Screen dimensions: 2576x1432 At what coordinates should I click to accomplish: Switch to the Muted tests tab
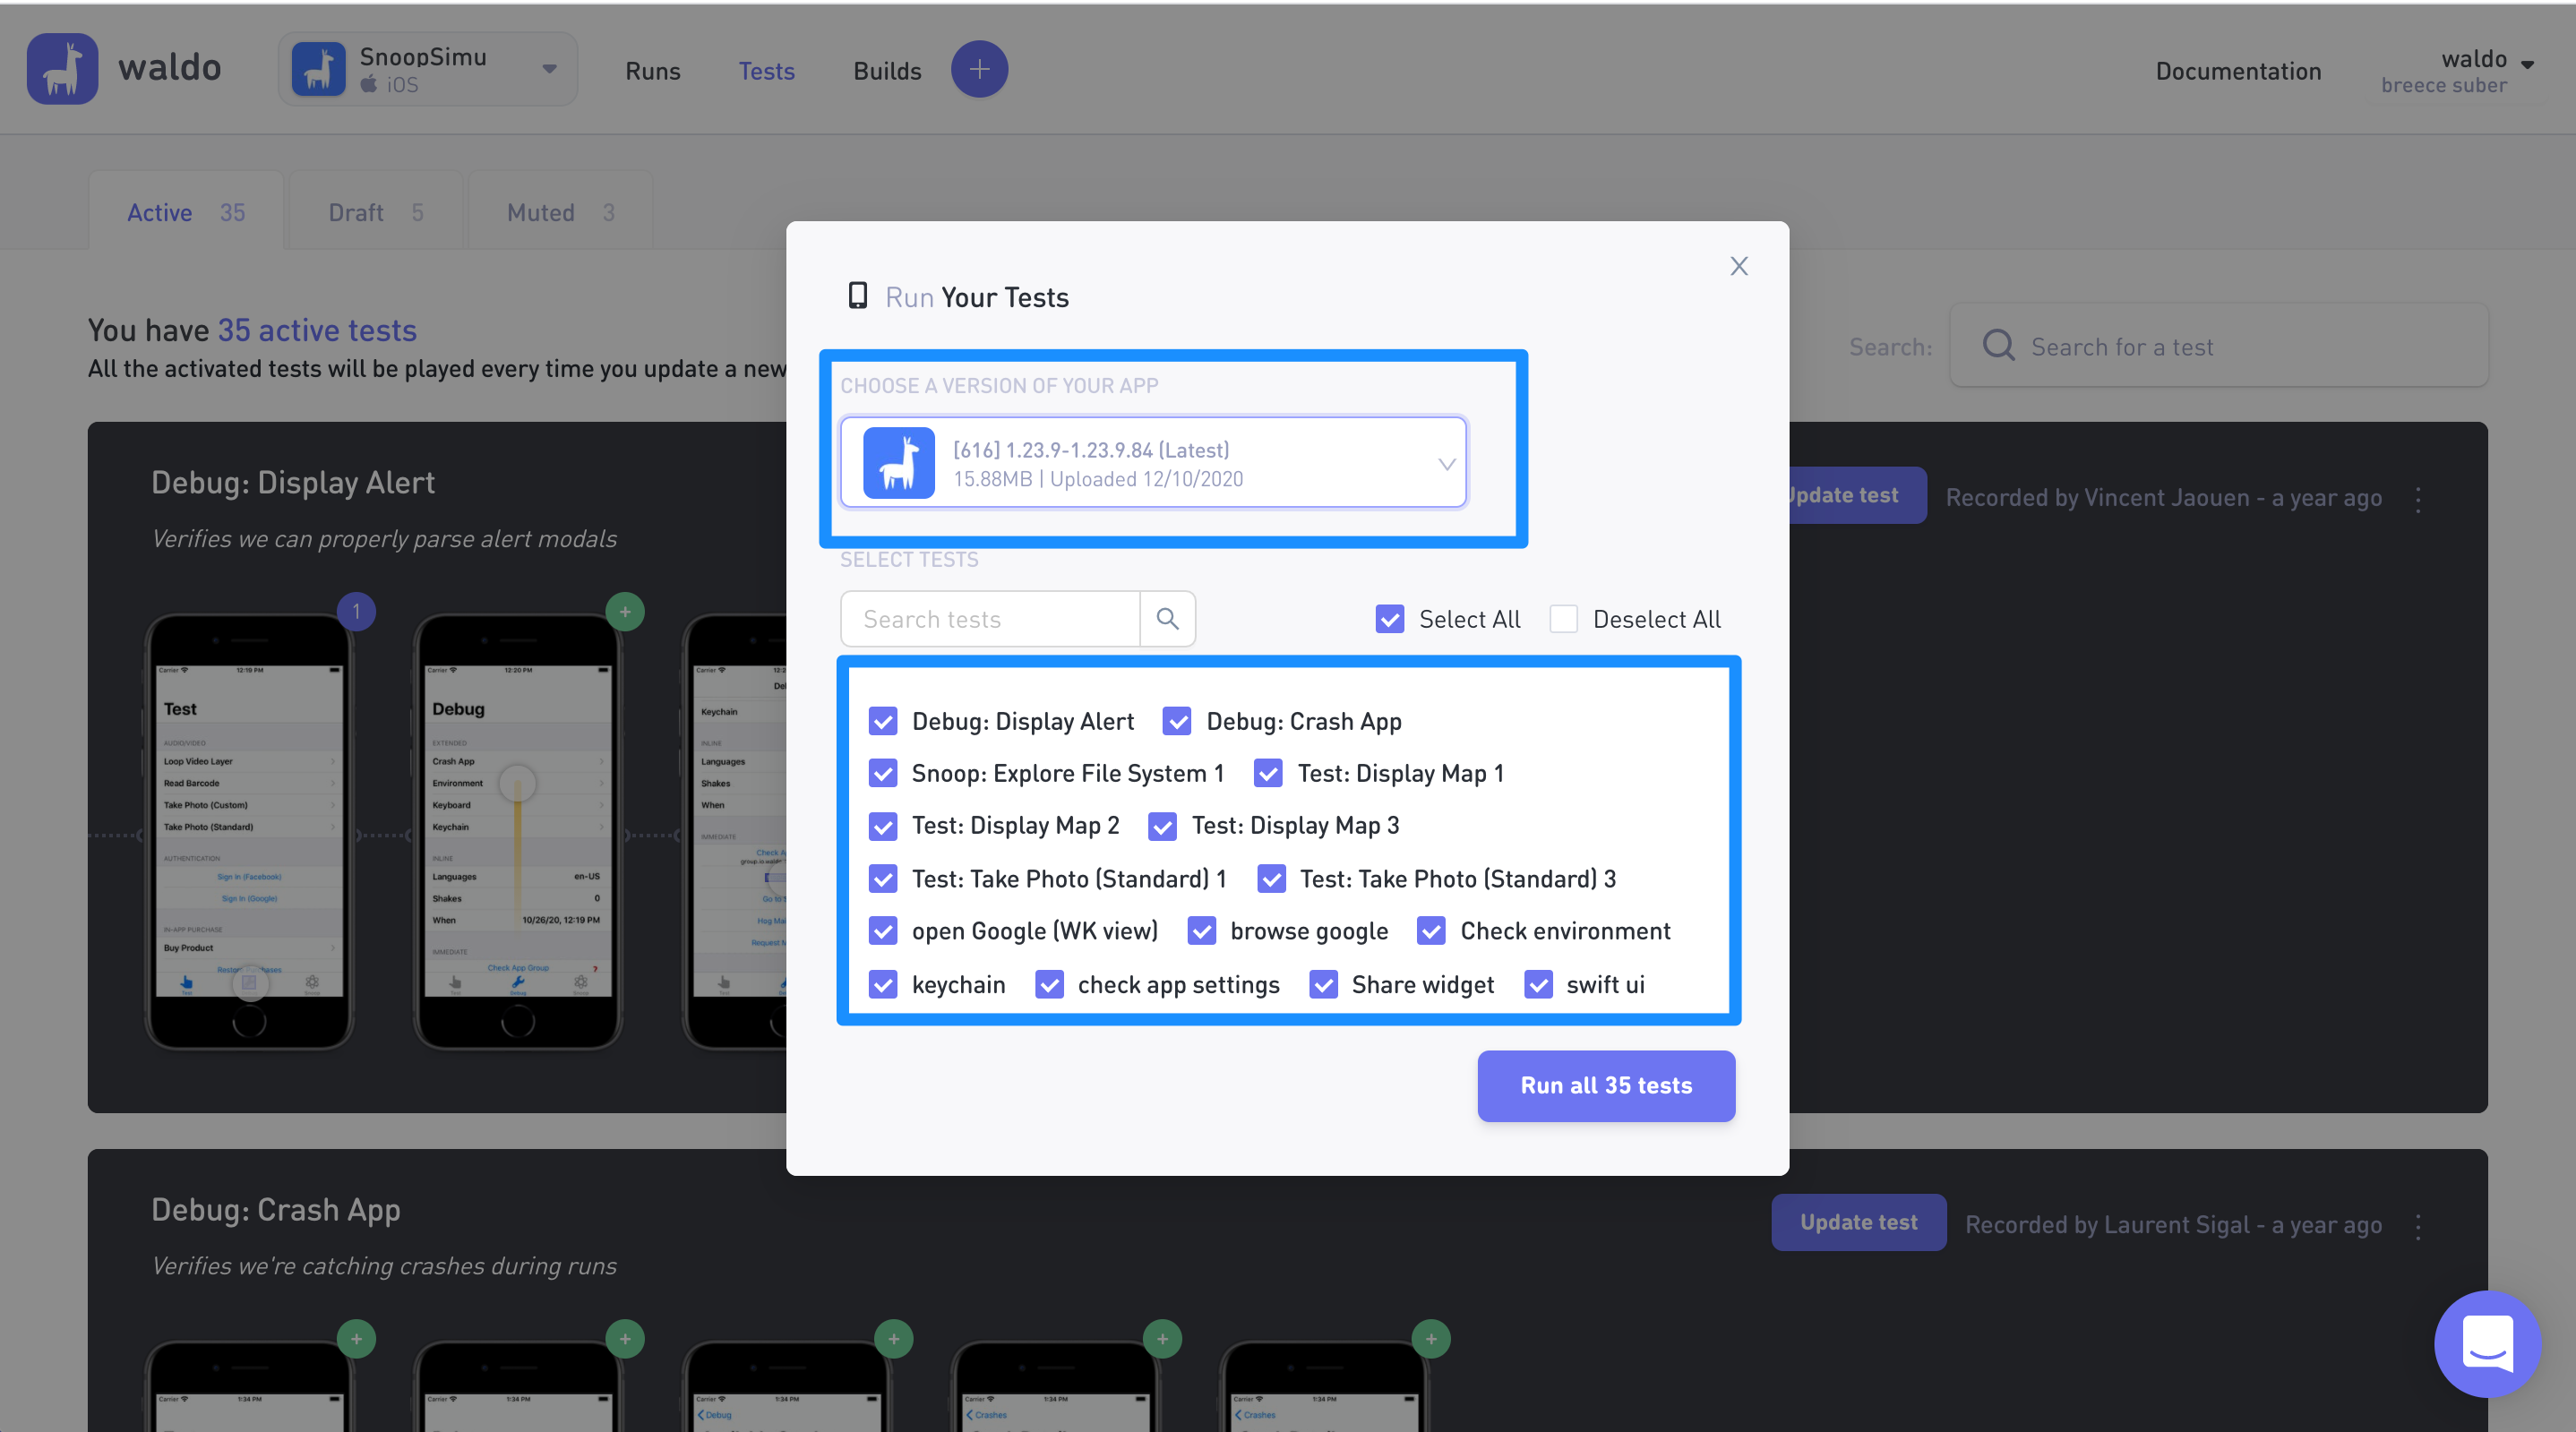560,211
